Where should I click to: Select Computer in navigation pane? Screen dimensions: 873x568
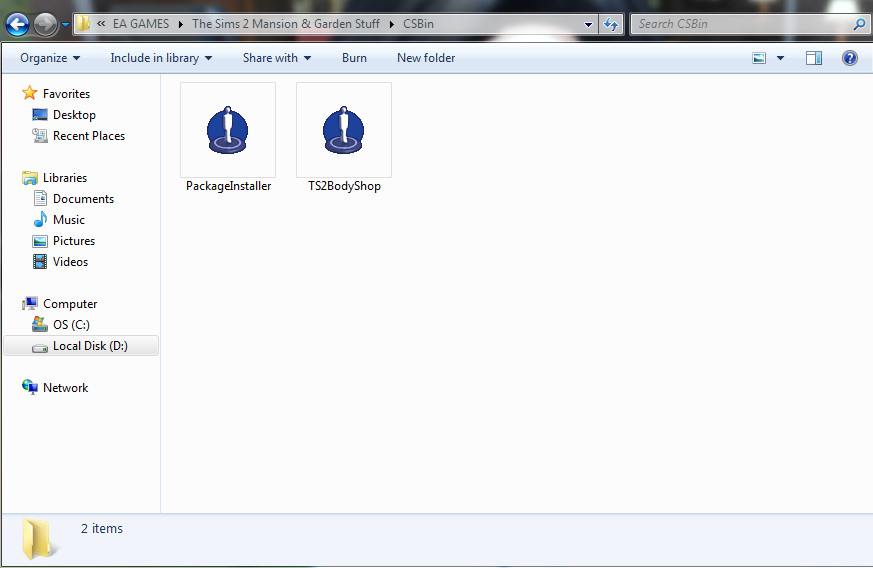[70, 304]
